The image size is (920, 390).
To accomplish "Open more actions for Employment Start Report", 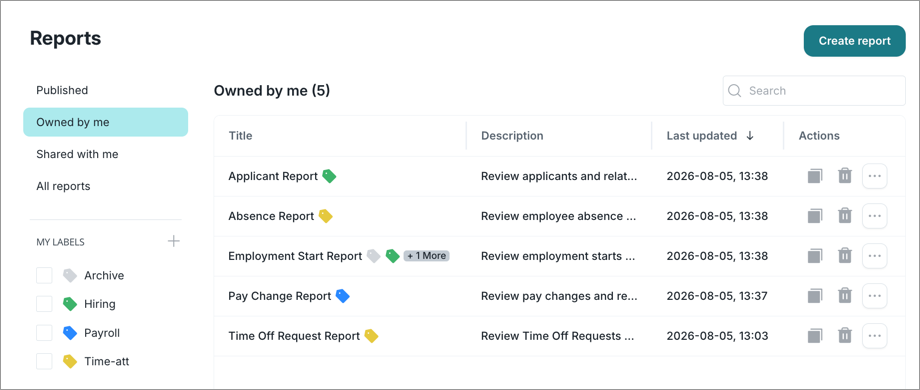I will point(874,256).
